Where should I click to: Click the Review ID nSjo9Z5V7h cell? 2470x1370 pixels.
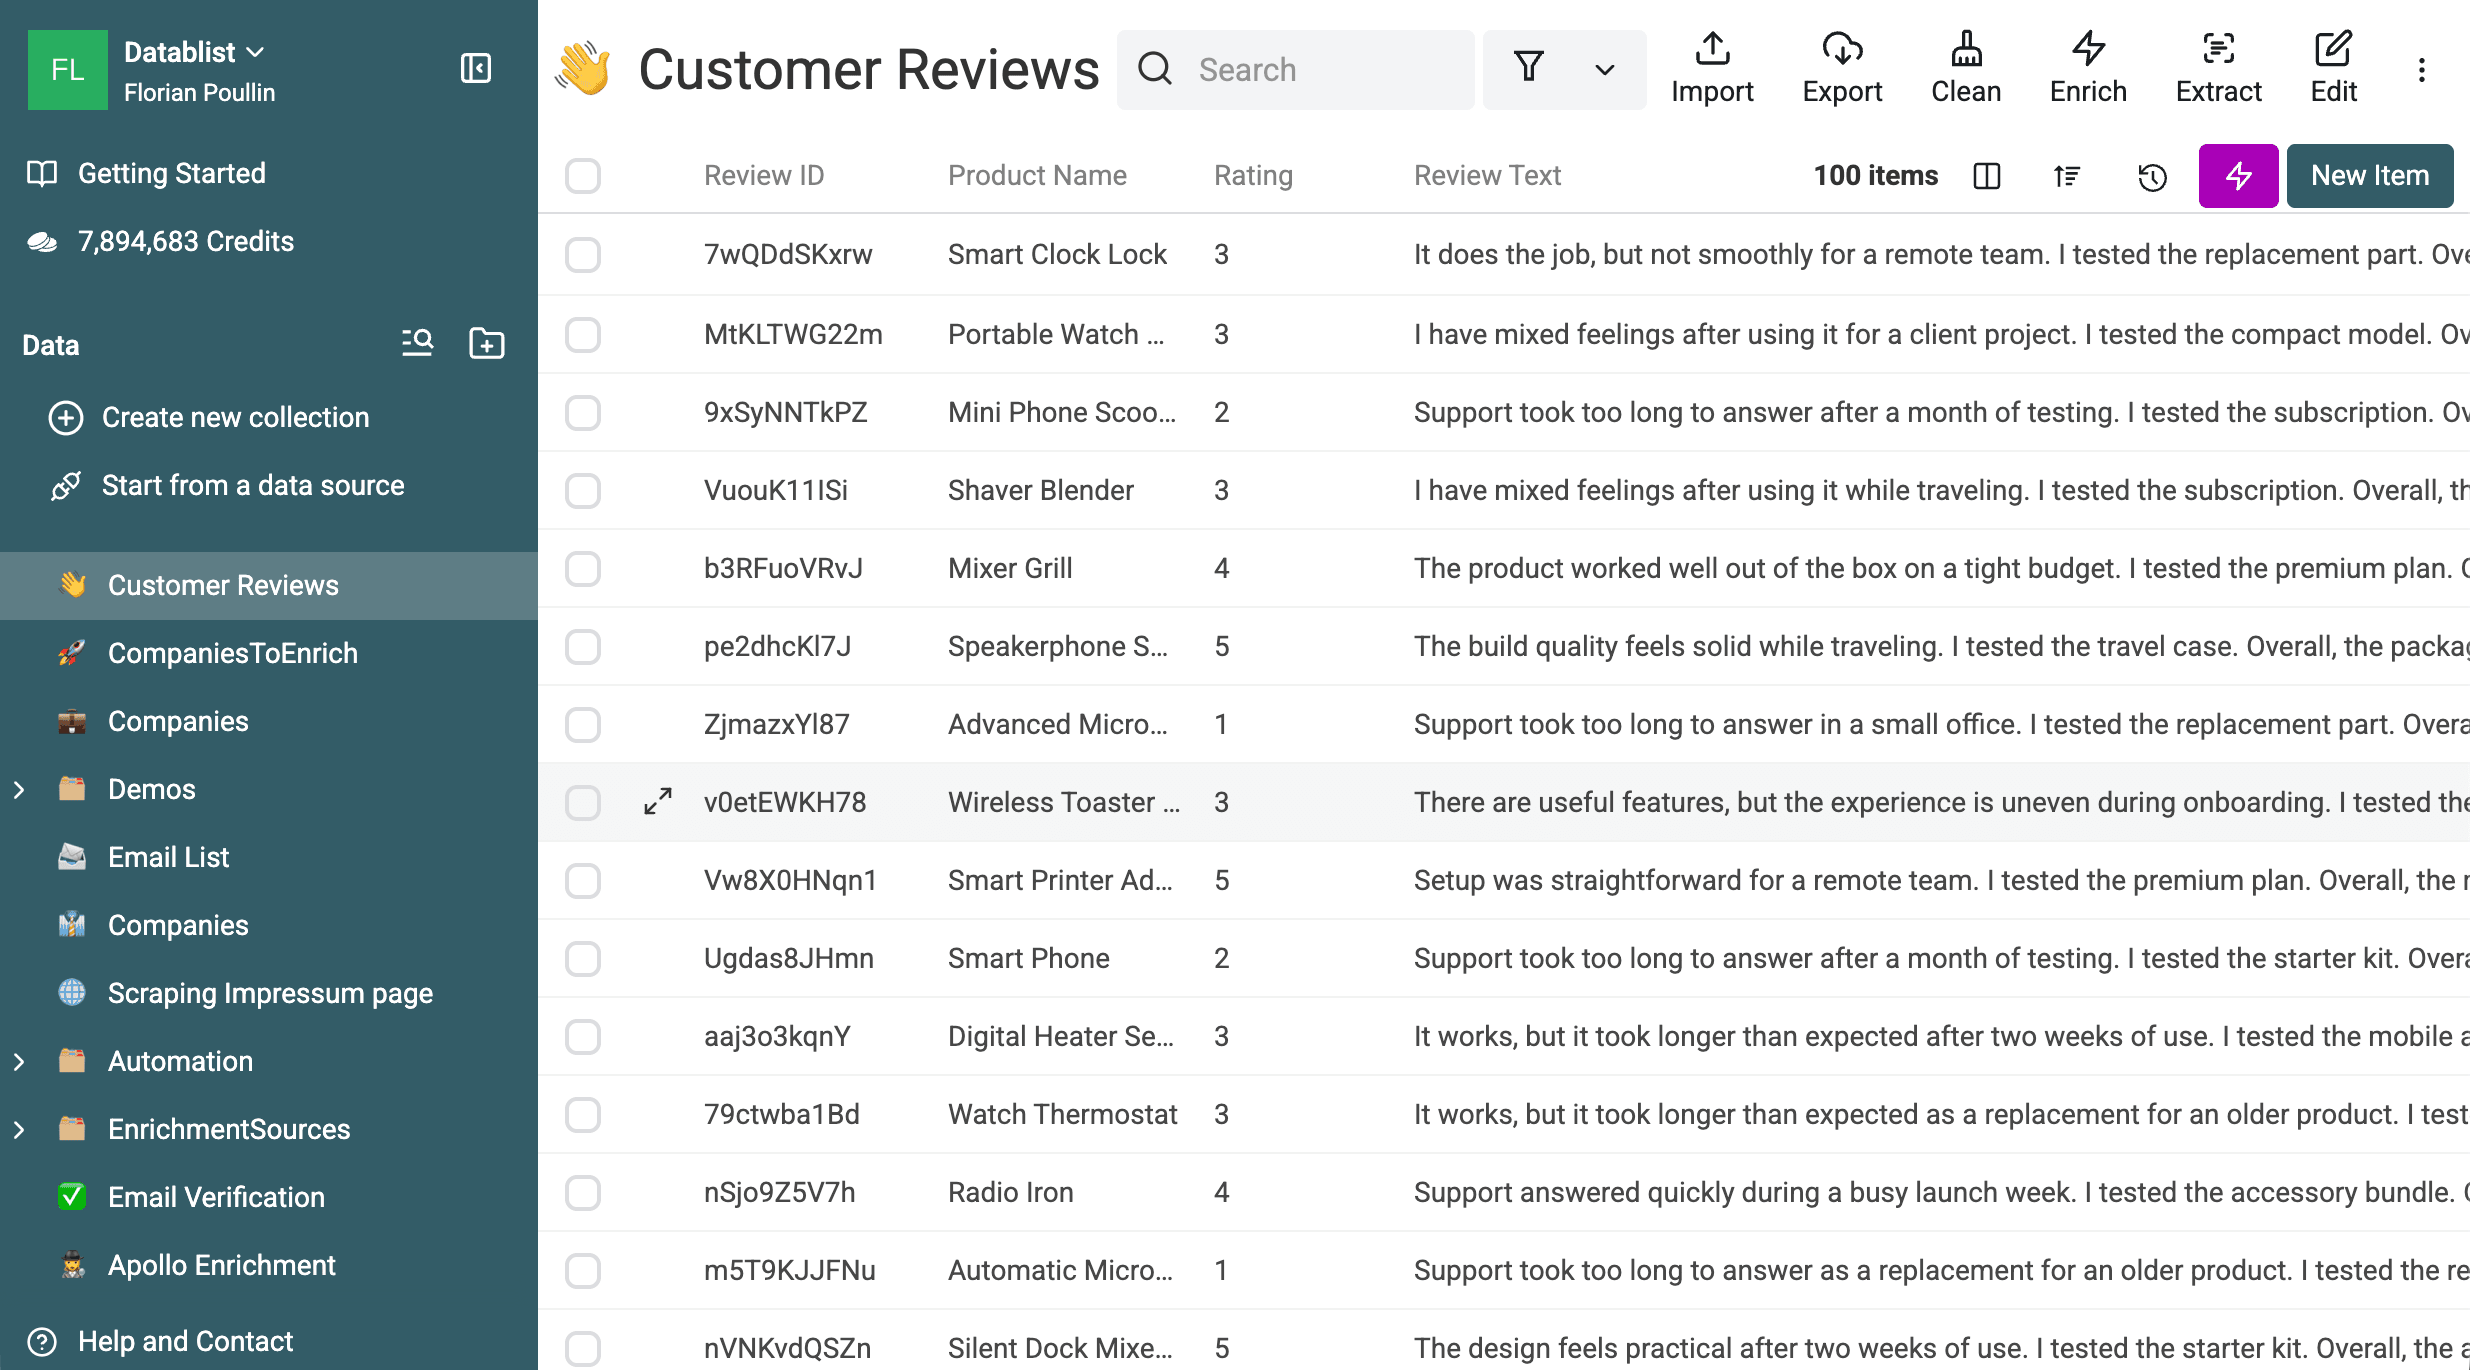[x=779, y=1193]
